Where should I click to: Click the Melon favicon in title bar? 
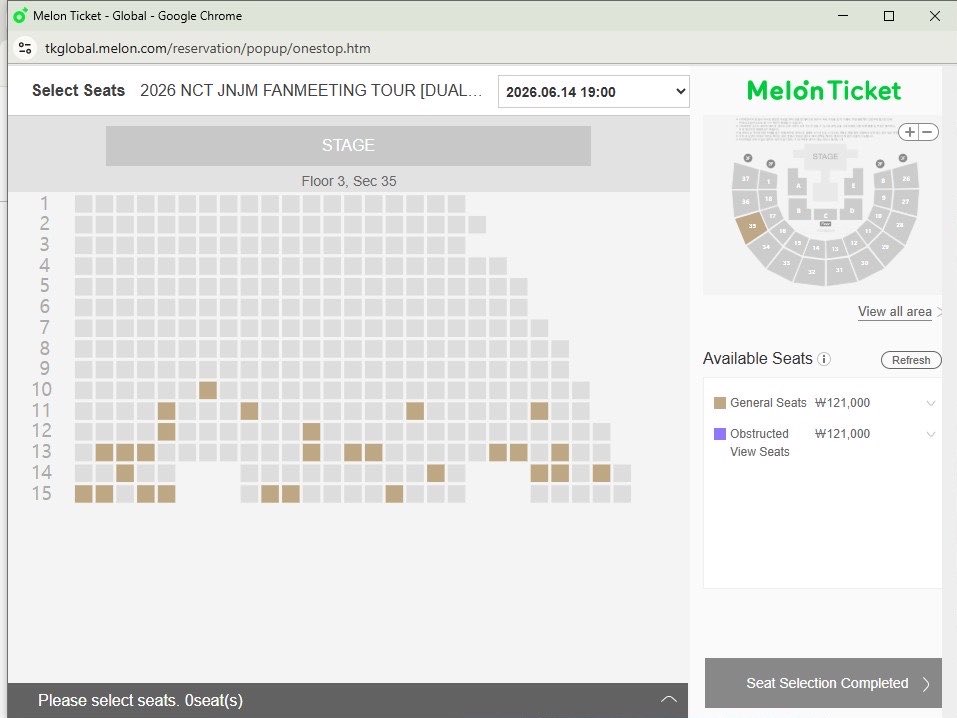[20, 16]
